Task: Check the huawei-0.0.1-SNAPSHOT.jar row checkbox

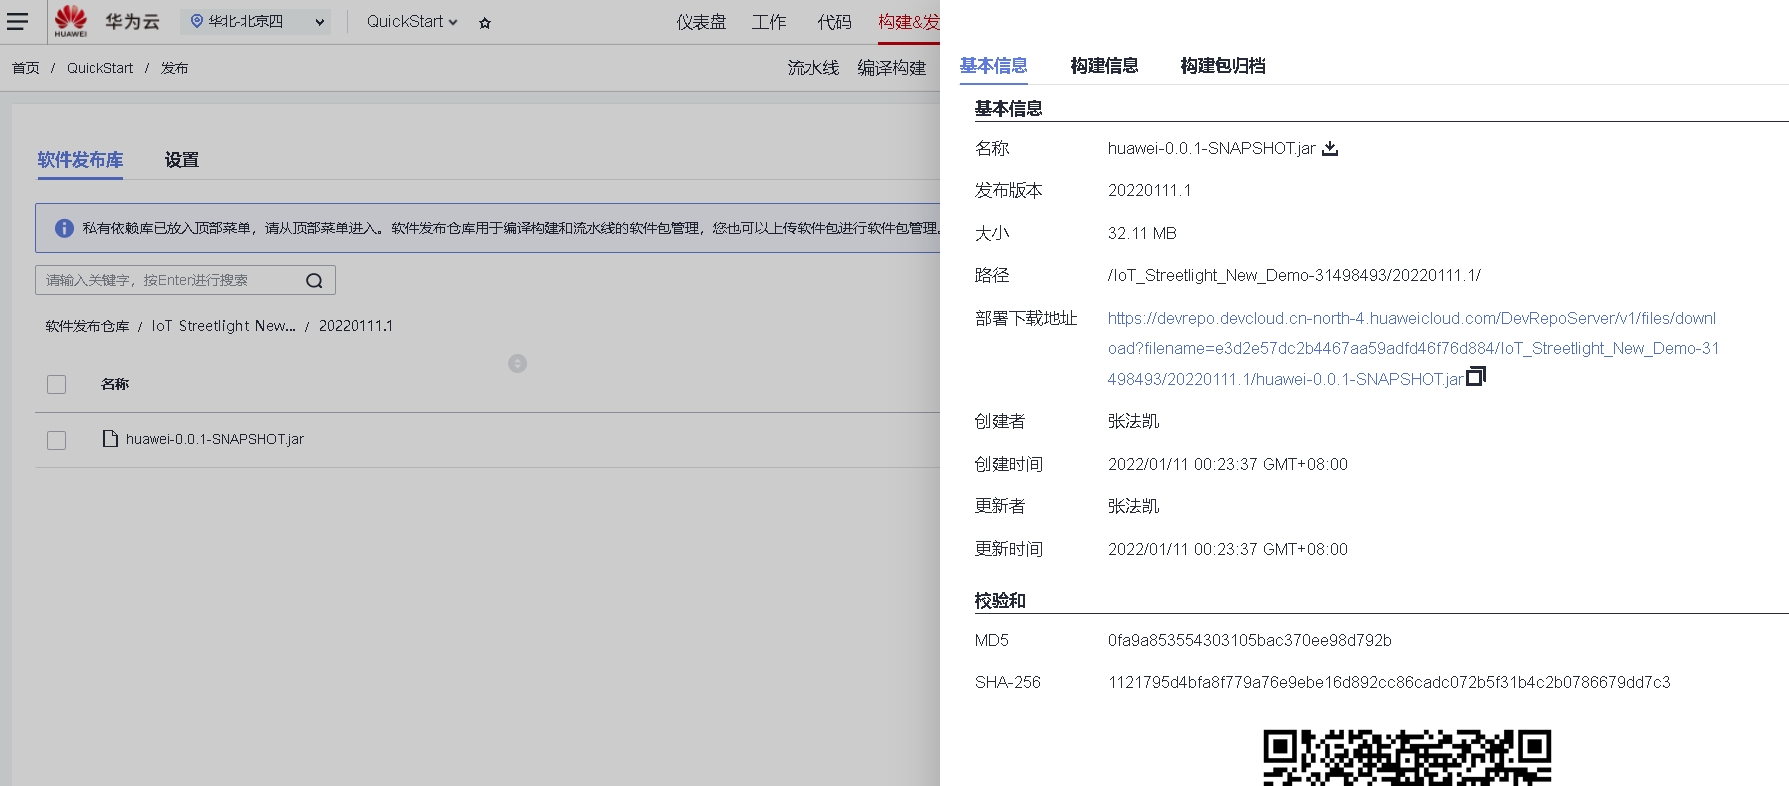Action: (57, 440)
